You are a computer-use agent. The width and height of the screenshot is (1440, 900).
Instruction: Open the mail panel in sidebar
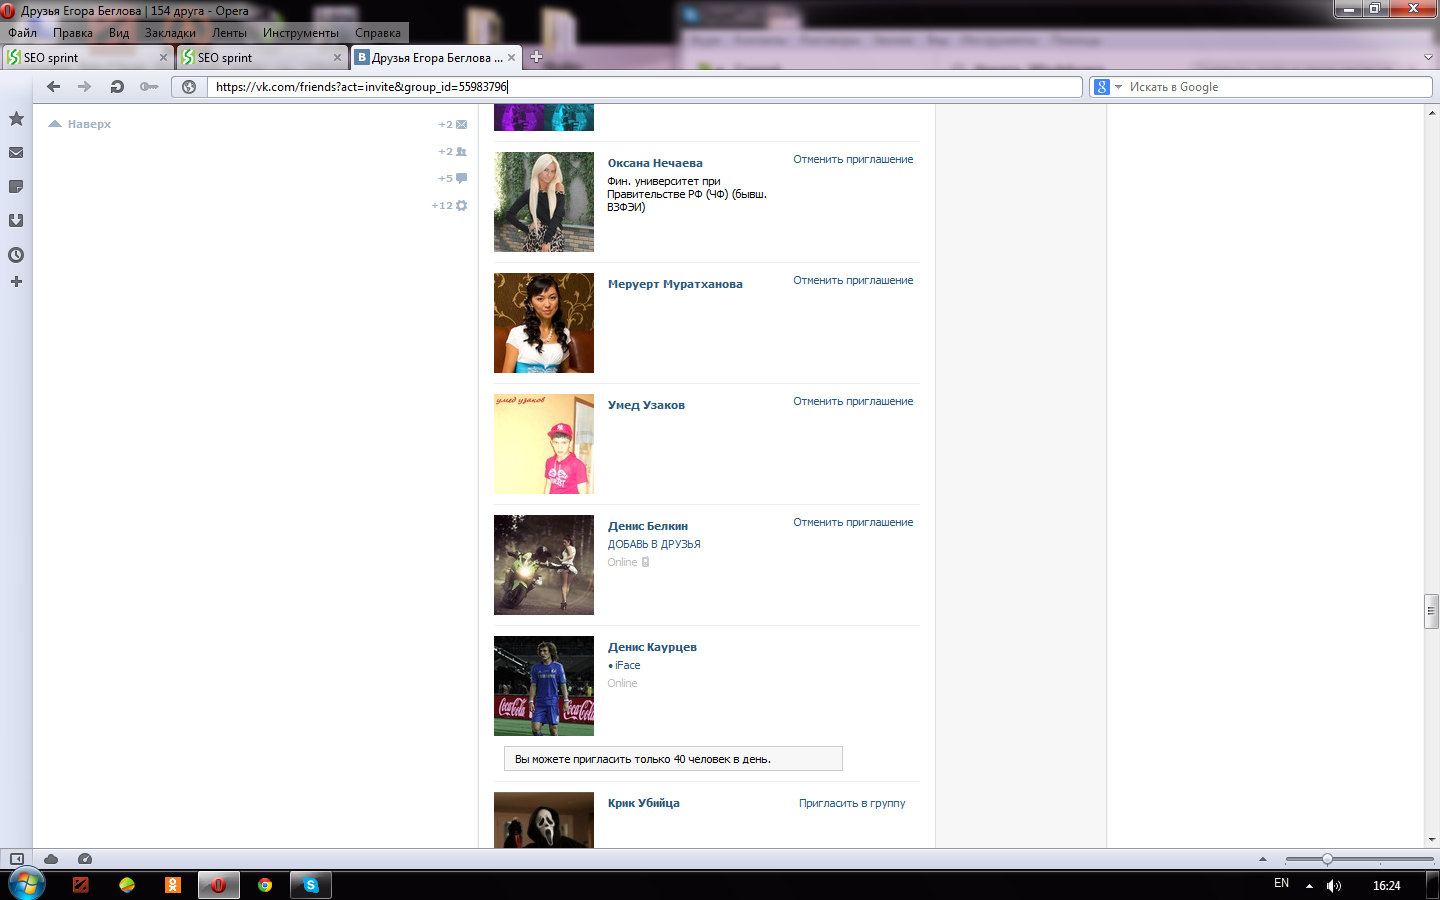[16, 153]
